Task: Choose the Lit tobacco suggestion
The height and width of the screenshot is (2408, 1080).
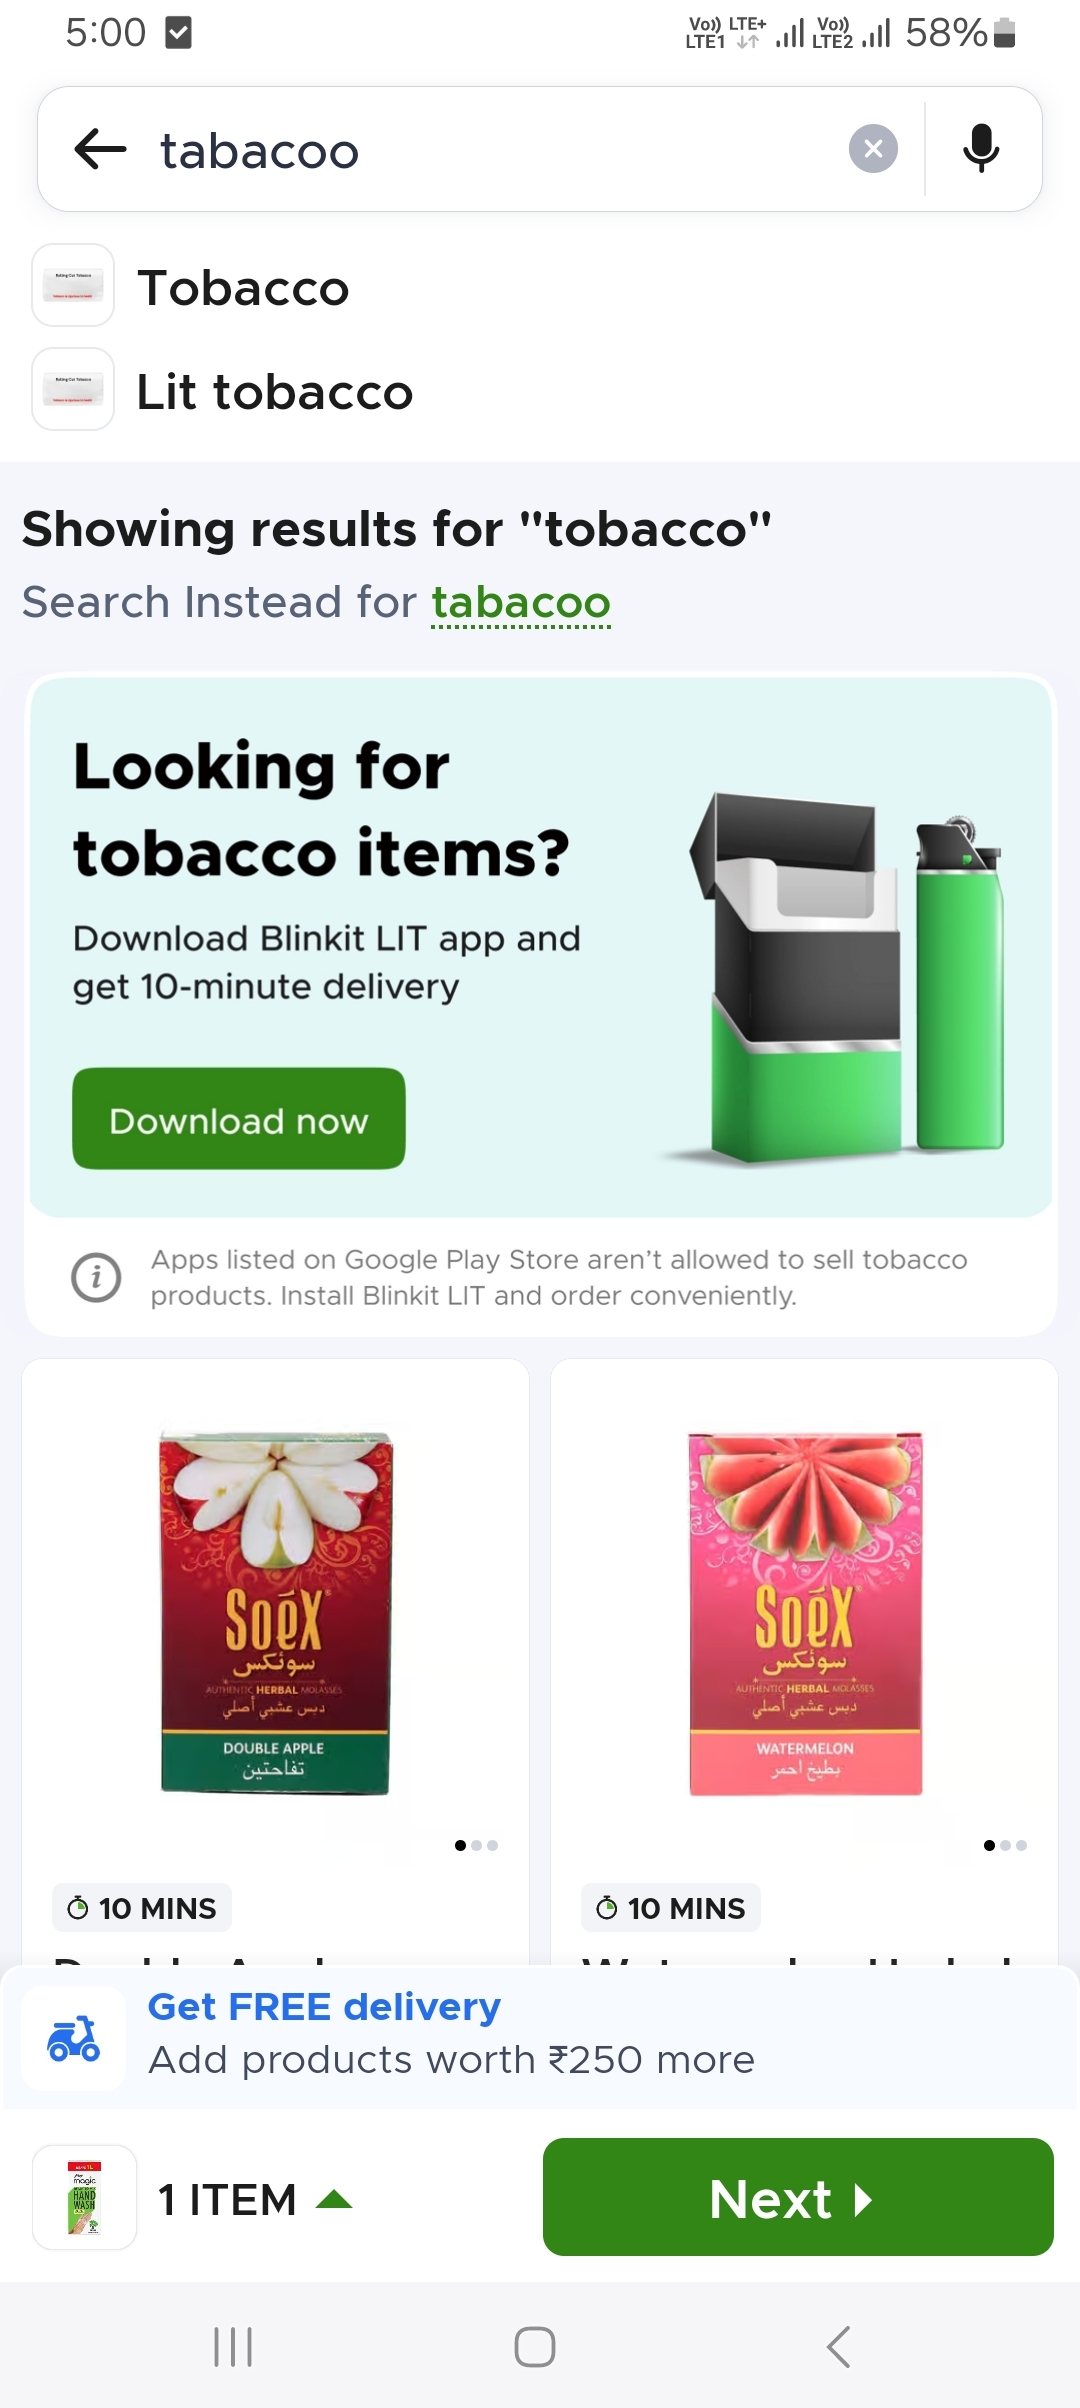Action: click(274, 391)
